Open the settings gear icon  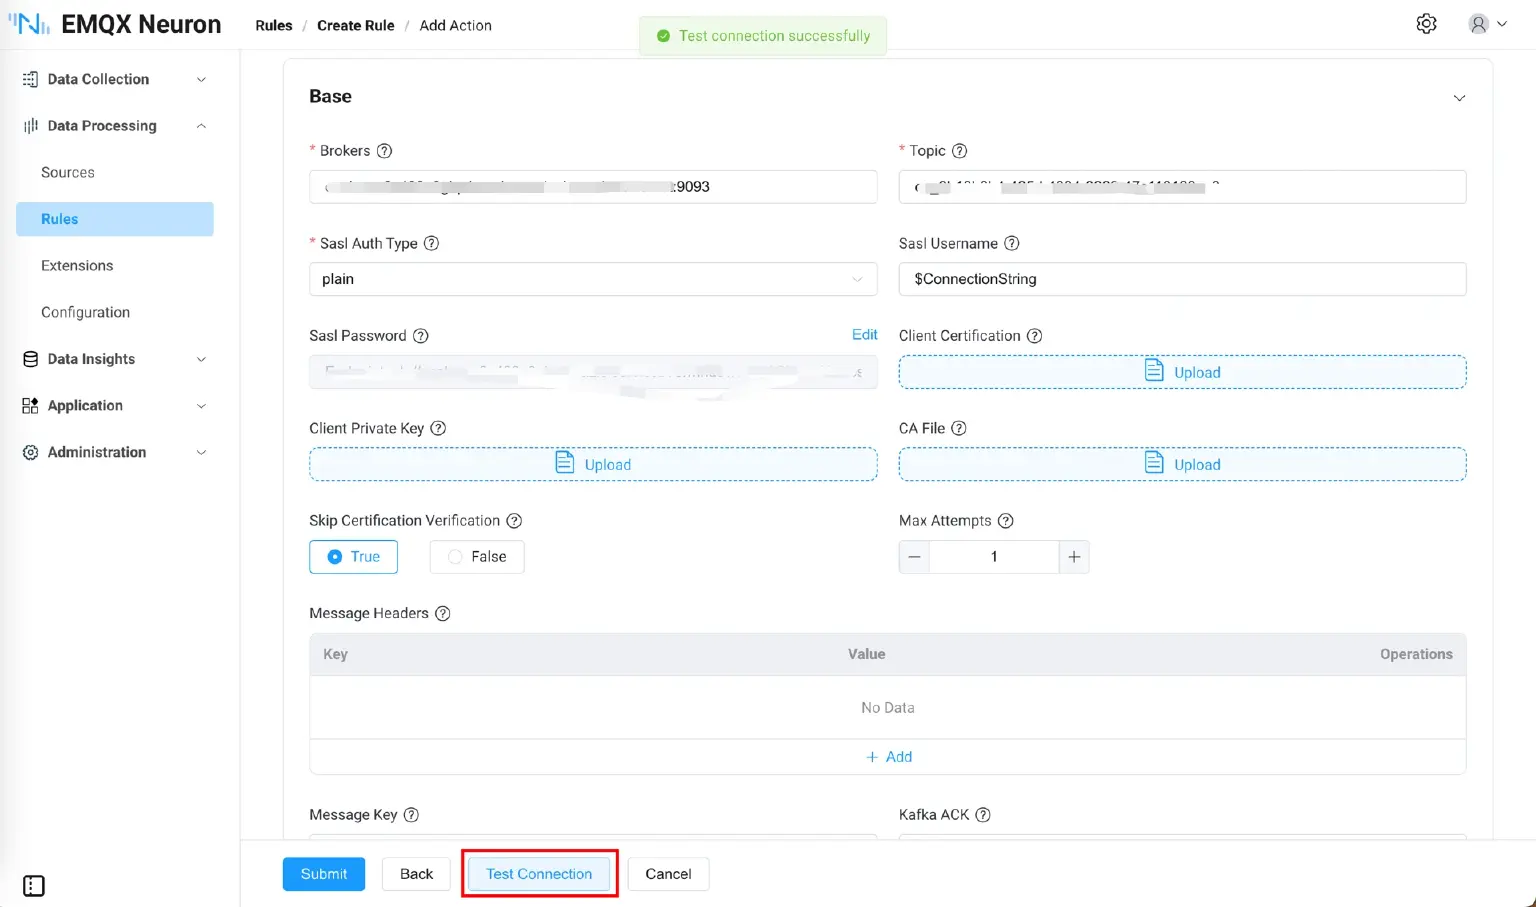coord(1426,24)
